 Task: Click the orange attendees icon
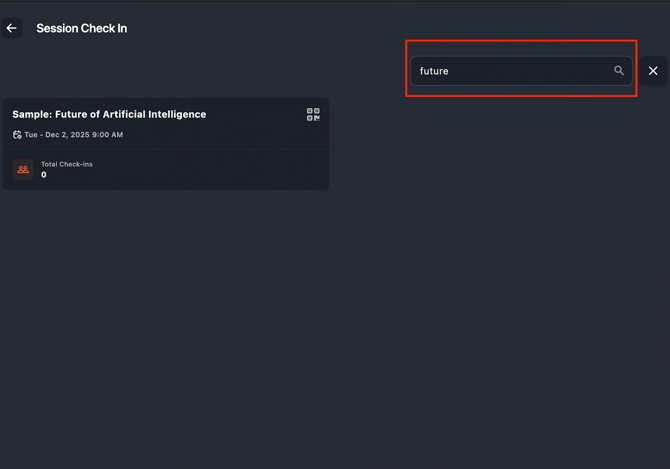(x=23, y=170)
